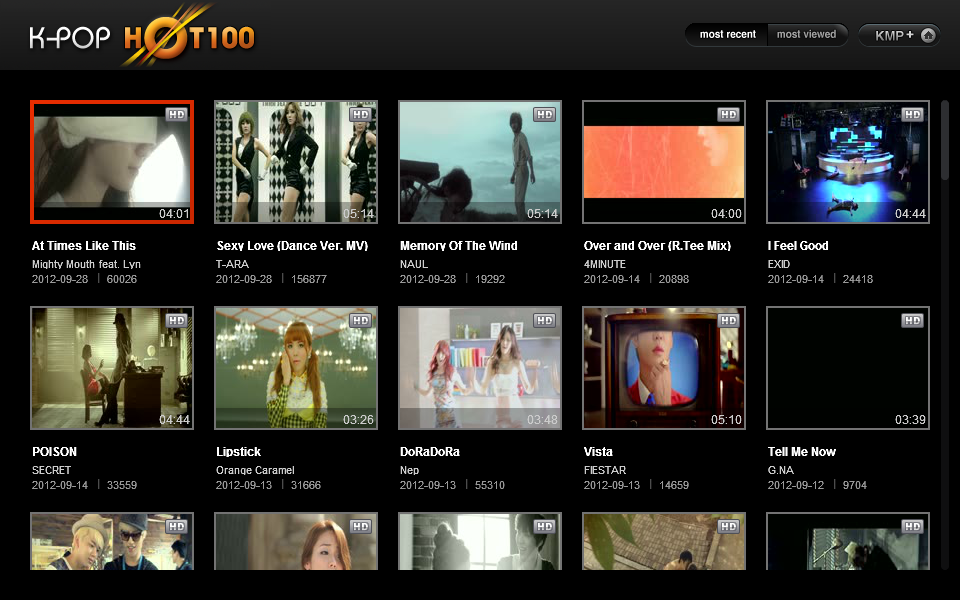This screenshot has width=960, height=600.
Task: Open the At Times Like This title
Action: 84,246
